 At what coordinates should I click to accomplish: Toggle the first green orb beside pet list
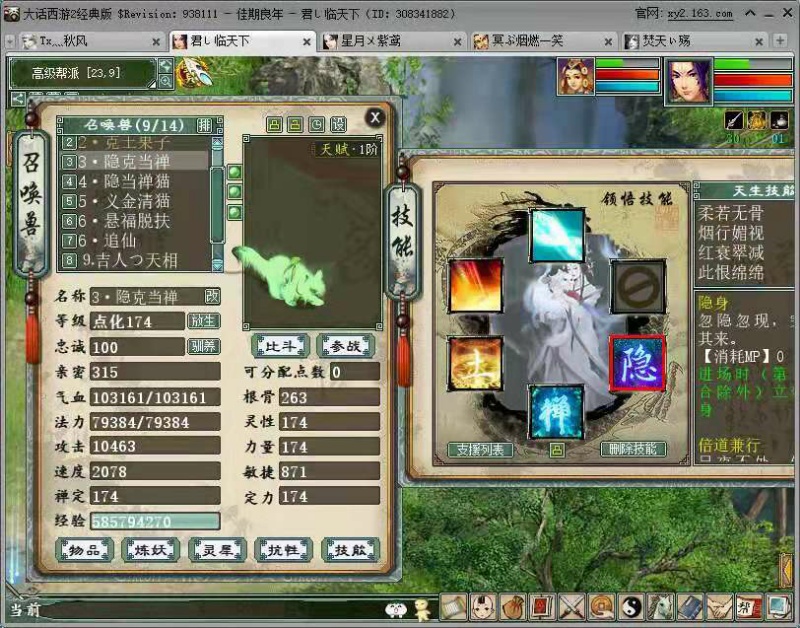235,172
